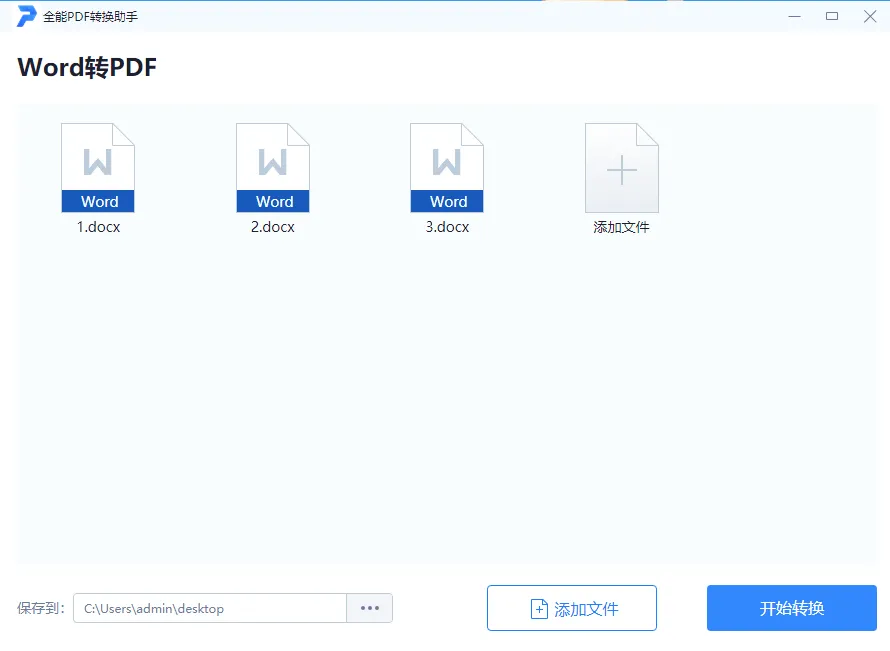Click the 2.docx file name
The height and width of the screenshot is (651, 890).
click(x=272, y=227)
